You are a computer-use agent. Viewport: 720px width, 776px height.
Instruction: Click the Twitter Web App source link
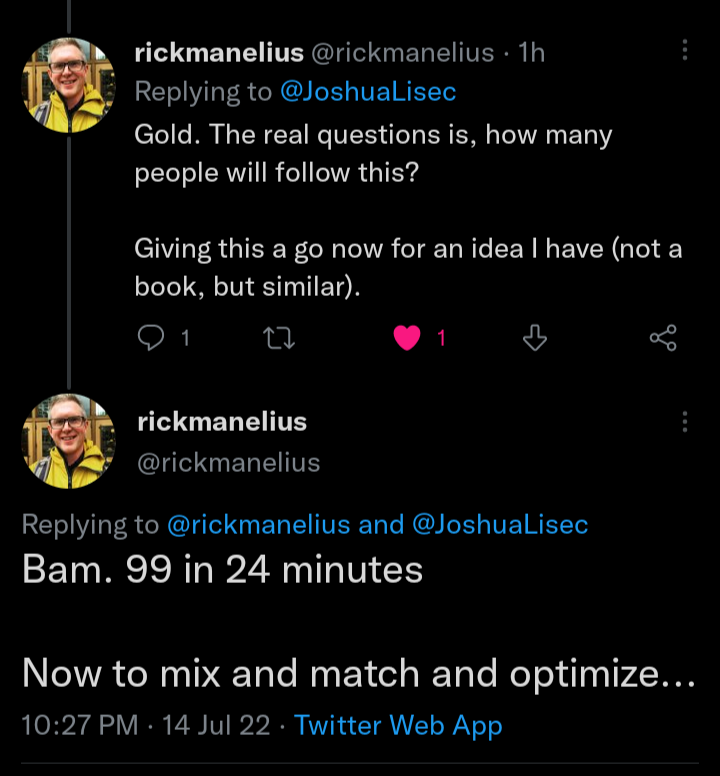(x=398, y=725)
